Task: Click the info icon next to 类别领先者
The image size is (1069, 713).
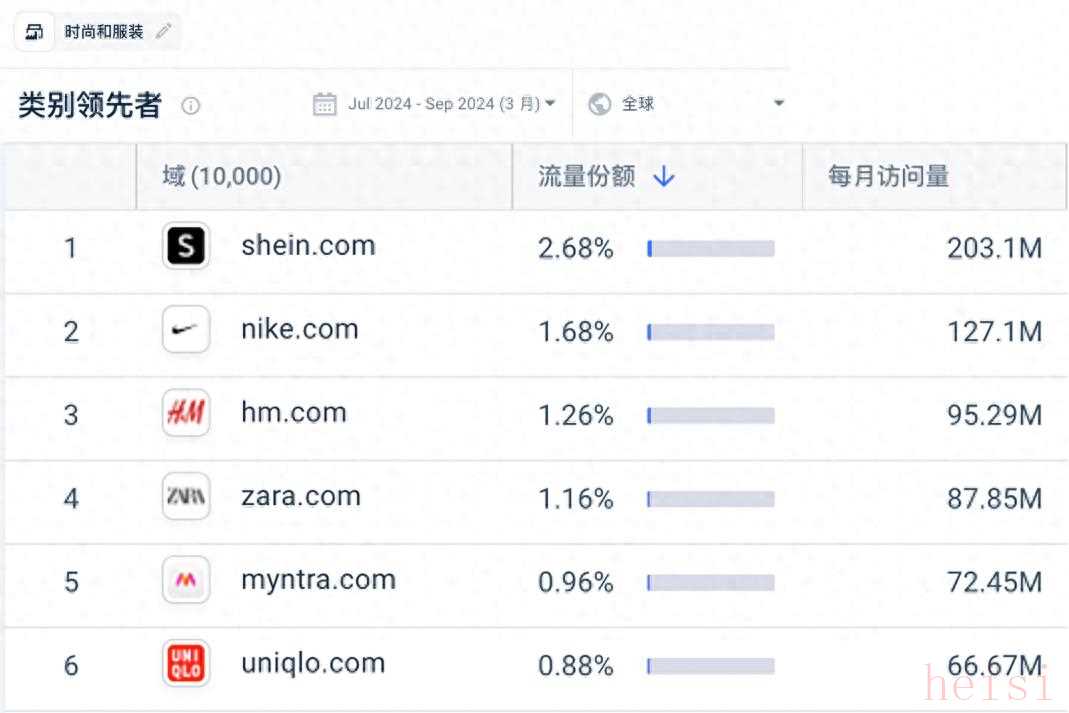Action: coord(190,106)
